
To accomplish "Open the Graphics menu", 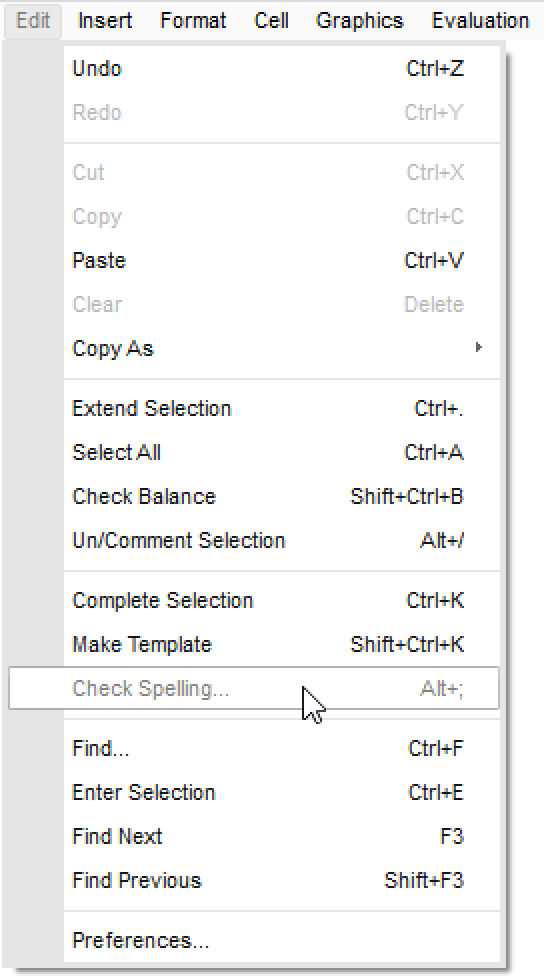I will pos(360,21).
